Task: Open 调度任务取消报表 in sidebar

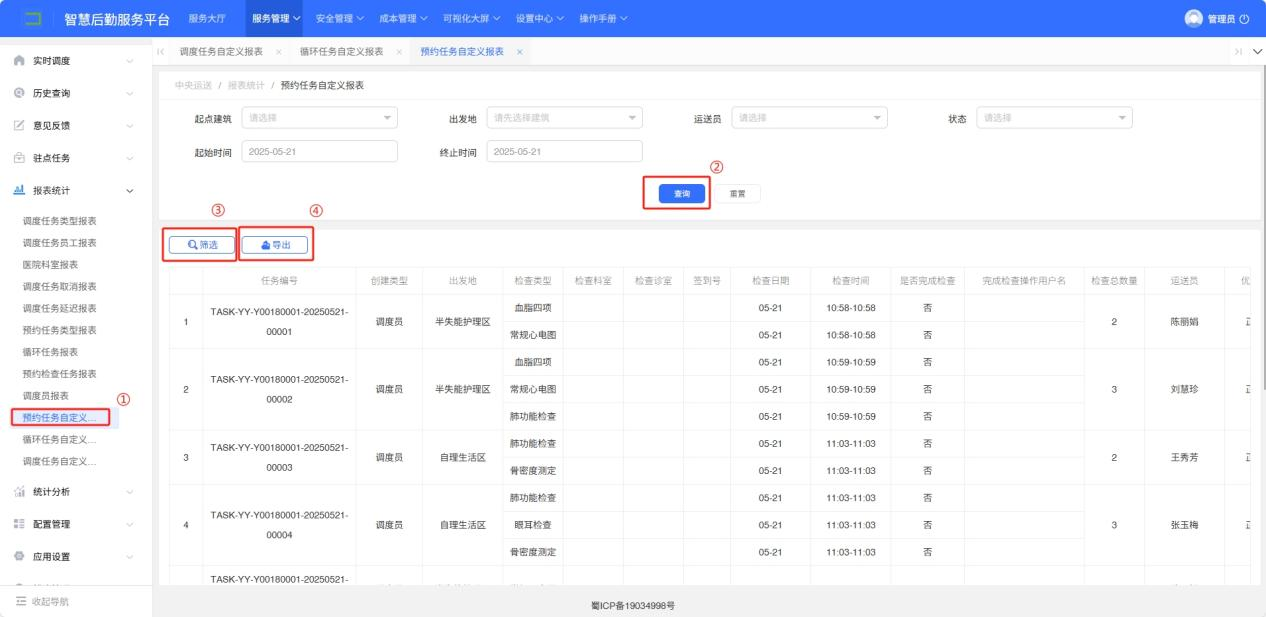Action: [60, 286]
